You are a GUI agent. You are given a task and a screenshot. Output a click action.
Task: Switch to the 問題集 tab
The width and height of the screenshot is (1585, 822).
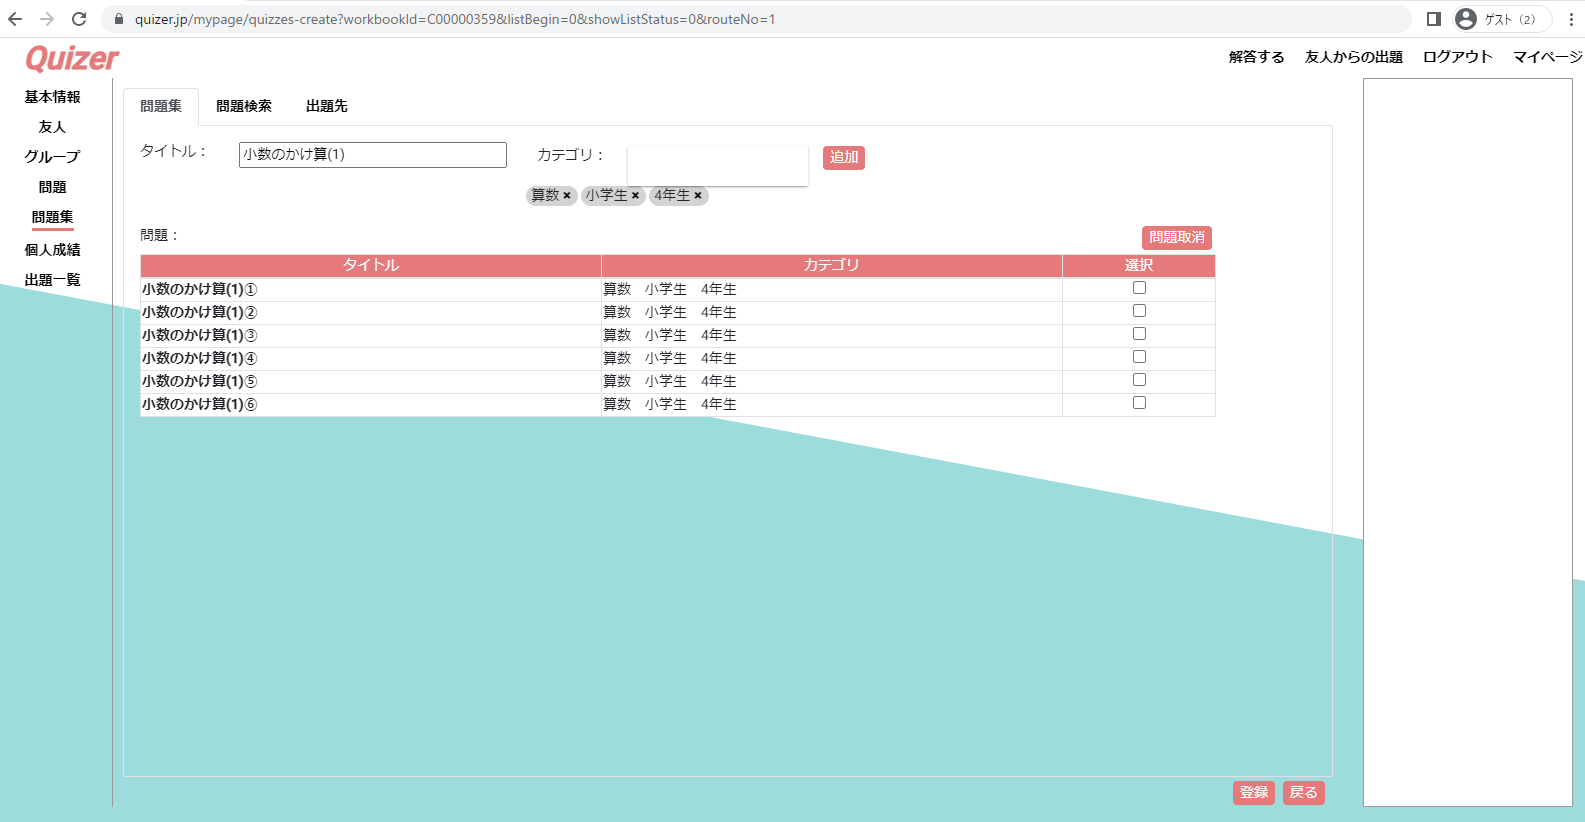coord(161,106)
